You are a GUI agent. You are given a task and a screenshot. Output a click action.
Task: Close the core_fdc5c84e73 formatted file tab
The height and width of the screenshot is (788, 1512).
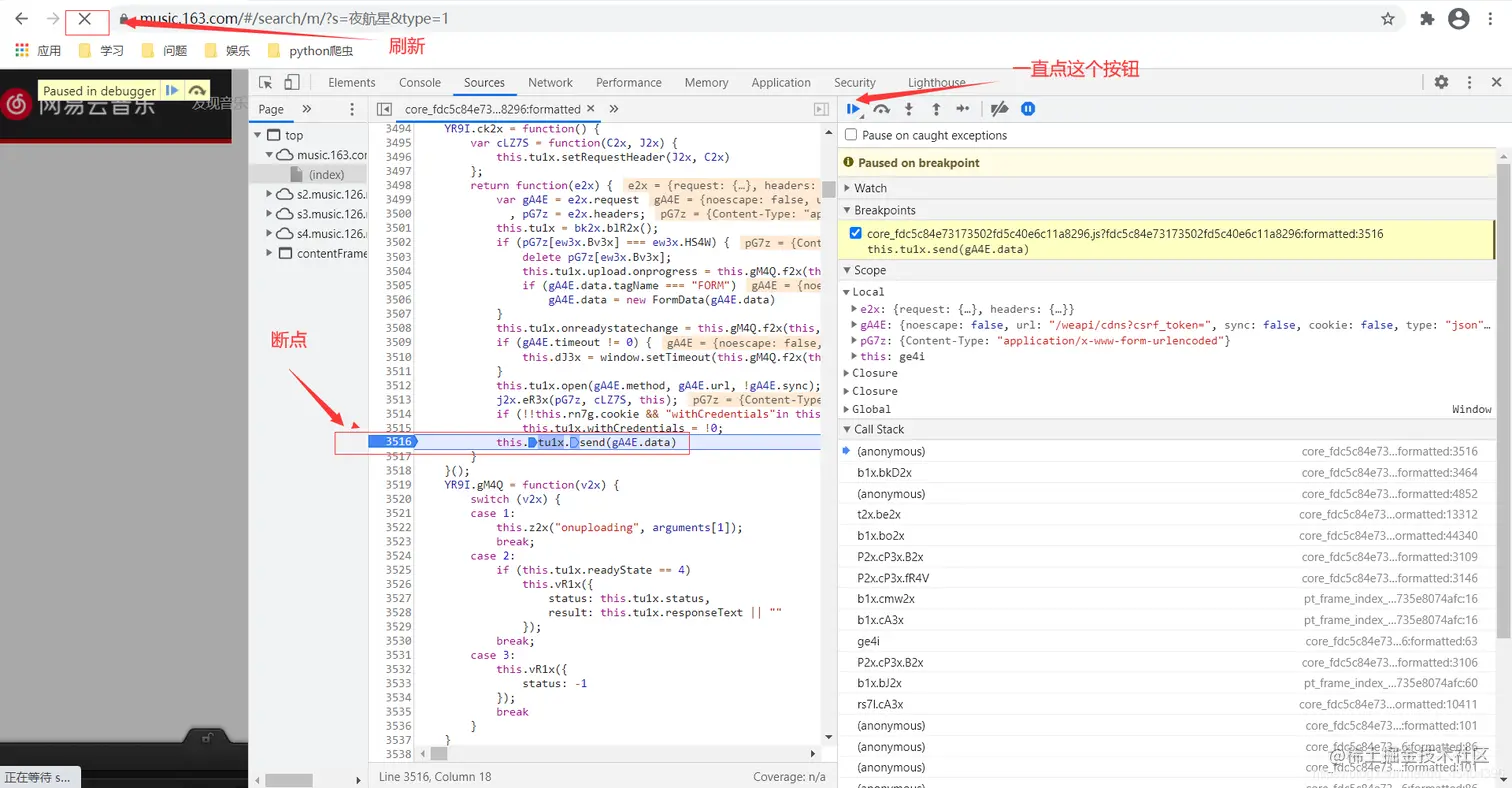click(590, 109)
